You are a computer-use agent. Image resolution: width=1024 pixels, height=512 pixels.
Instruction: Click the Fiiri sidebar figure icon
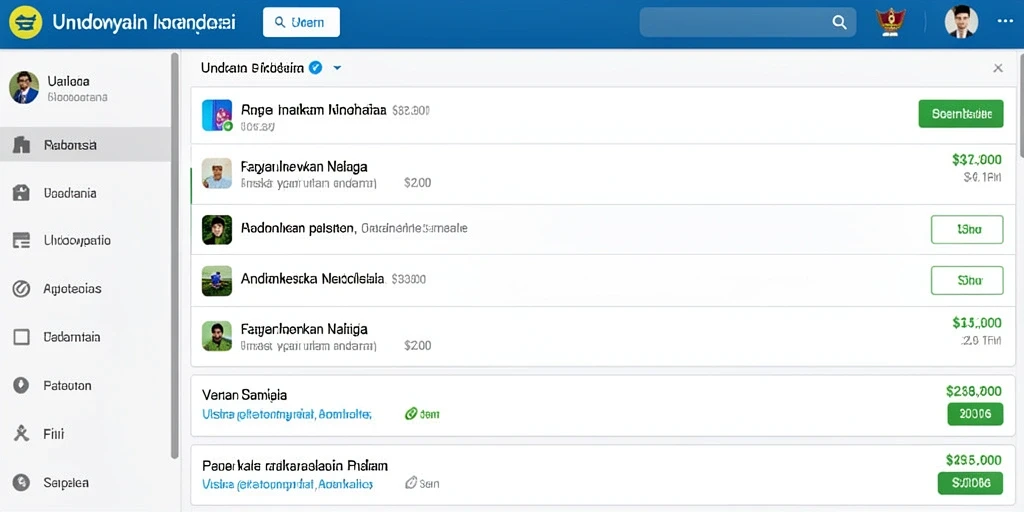22,434
